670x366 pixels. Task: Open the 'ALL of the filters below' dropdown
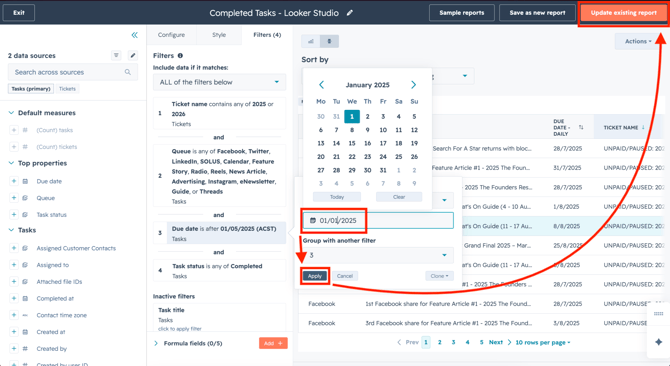(219, 82)
